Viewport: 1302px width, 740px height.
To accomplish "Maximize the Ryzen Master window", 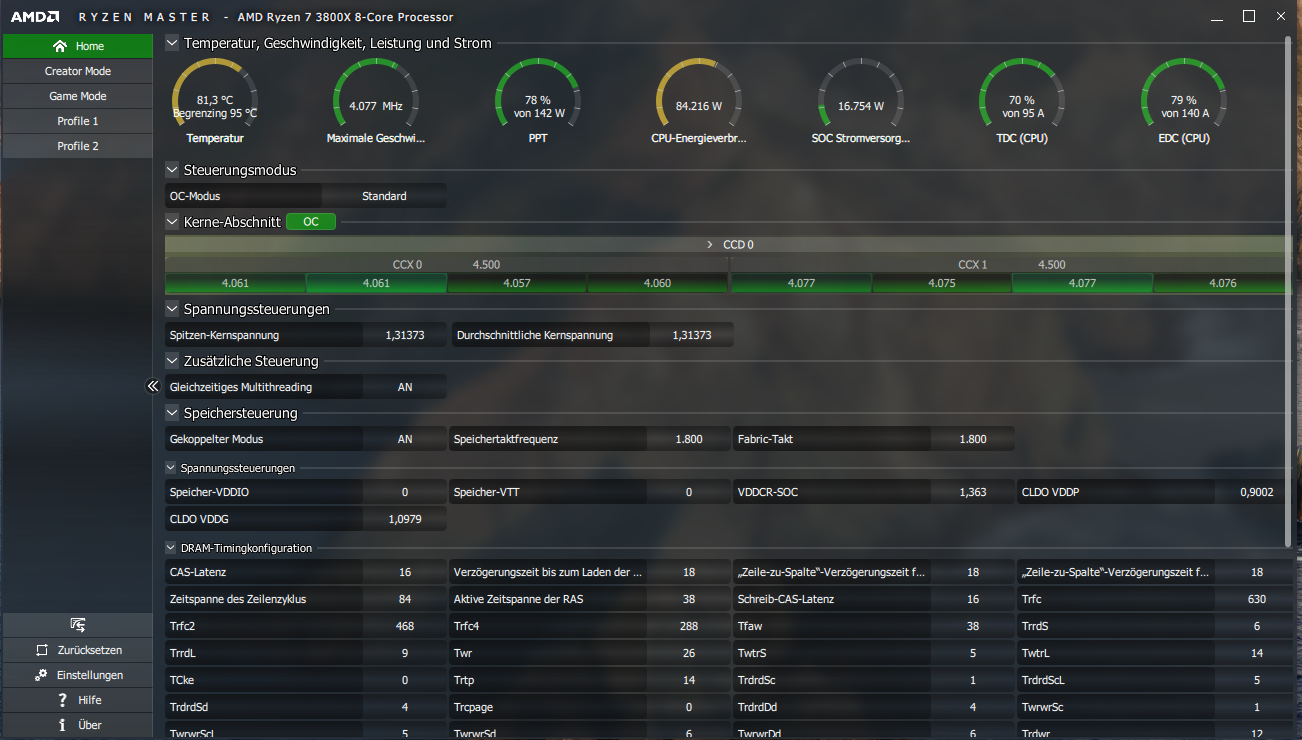I will pyautogui.click(x=1249, y=16).
